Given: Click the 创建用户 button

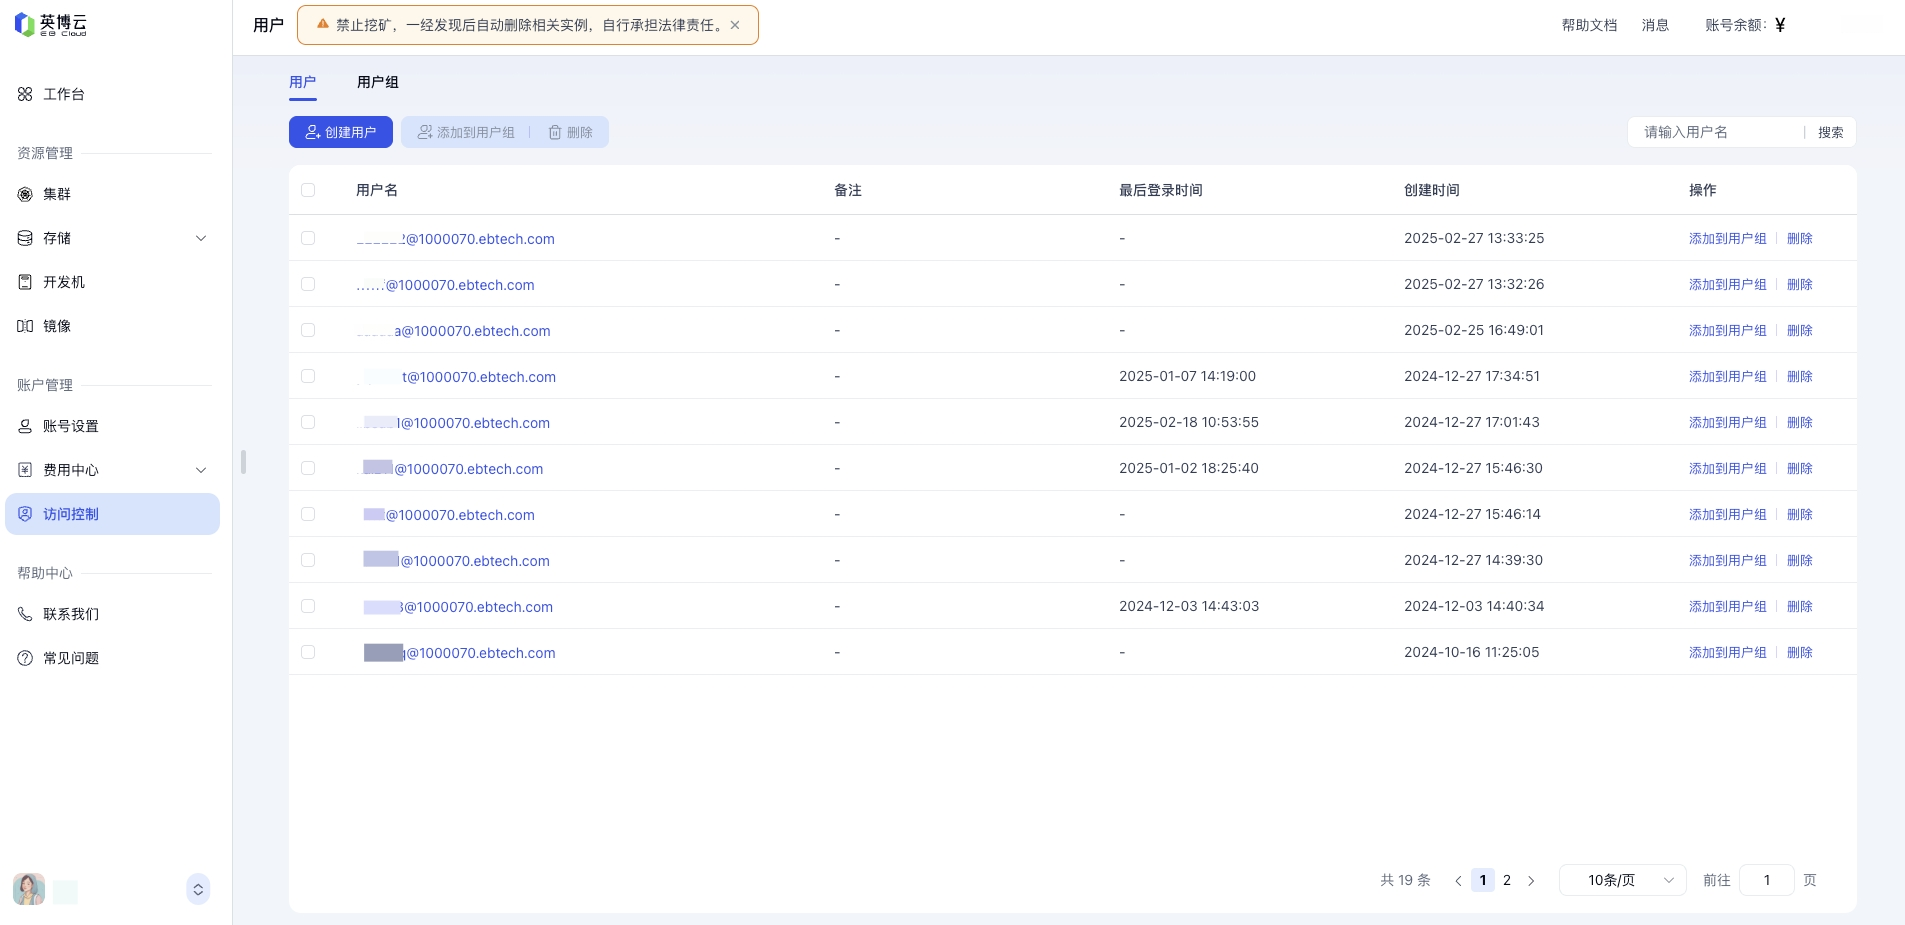Looking at the screenshot, I should tap(340, 132).
